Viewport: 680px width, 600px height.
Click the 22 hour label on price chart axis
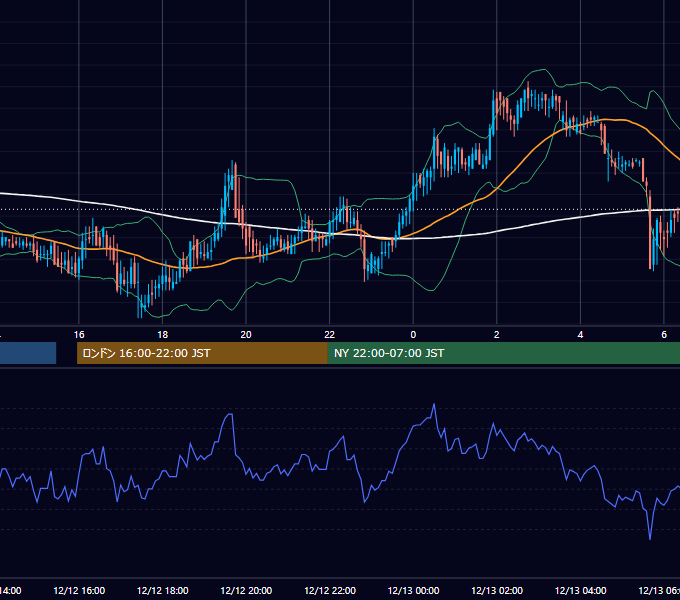coord(330,335)
